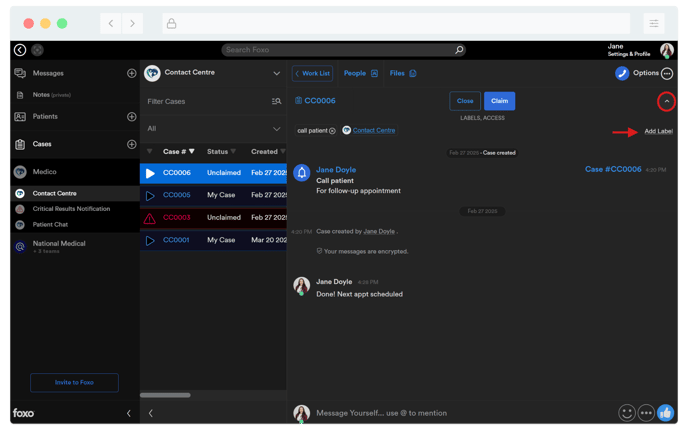Click Filter Cases input field

point(206,101)
